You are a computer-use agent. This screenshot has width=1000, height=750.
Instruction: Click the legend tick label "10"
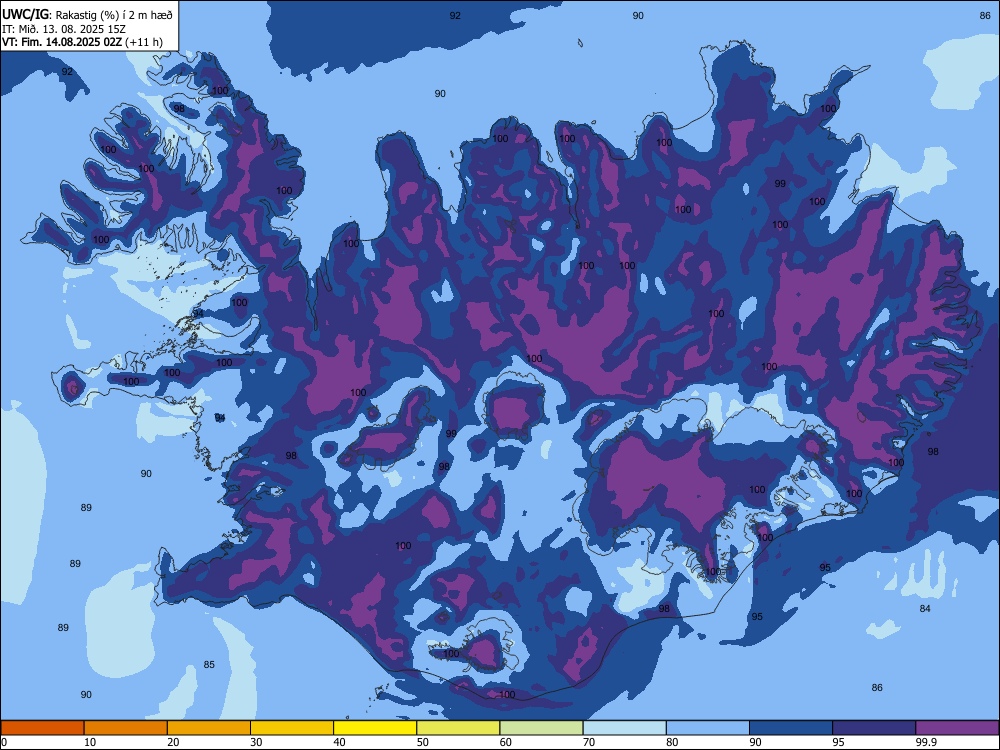90,742
